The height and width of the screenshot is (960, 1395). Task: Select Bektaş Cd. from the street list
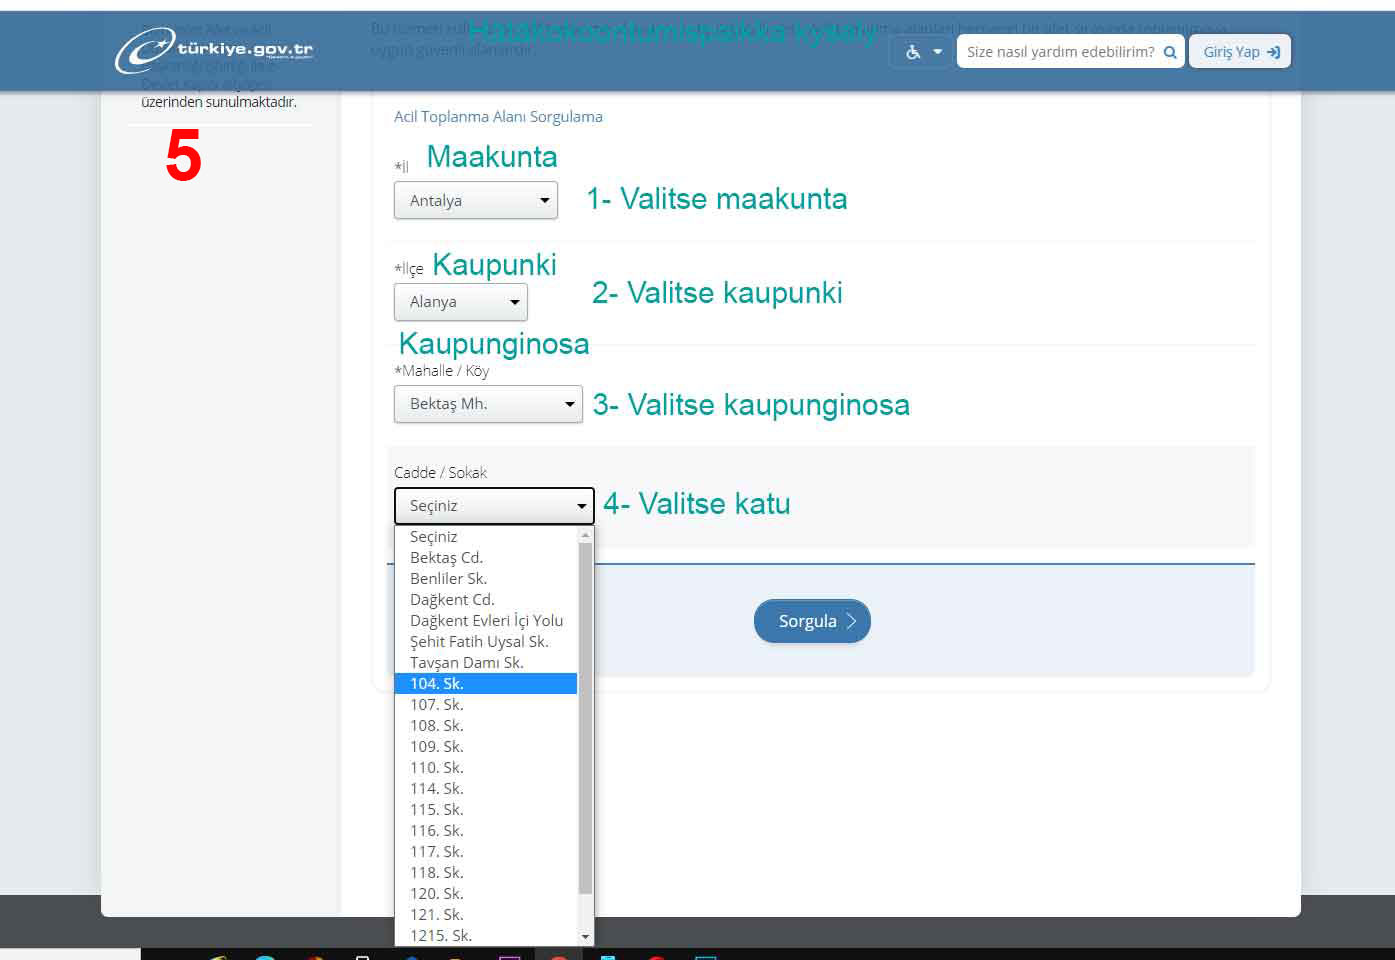446,558
